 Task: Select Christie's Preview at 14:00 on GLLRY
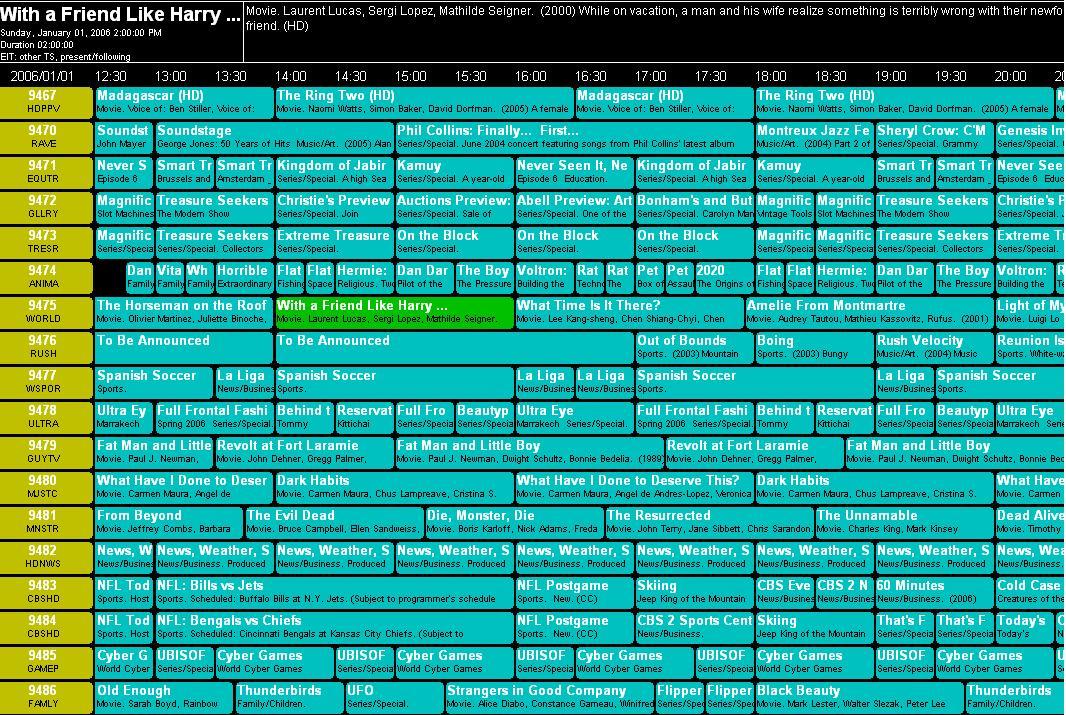click(x=334, y=207)
